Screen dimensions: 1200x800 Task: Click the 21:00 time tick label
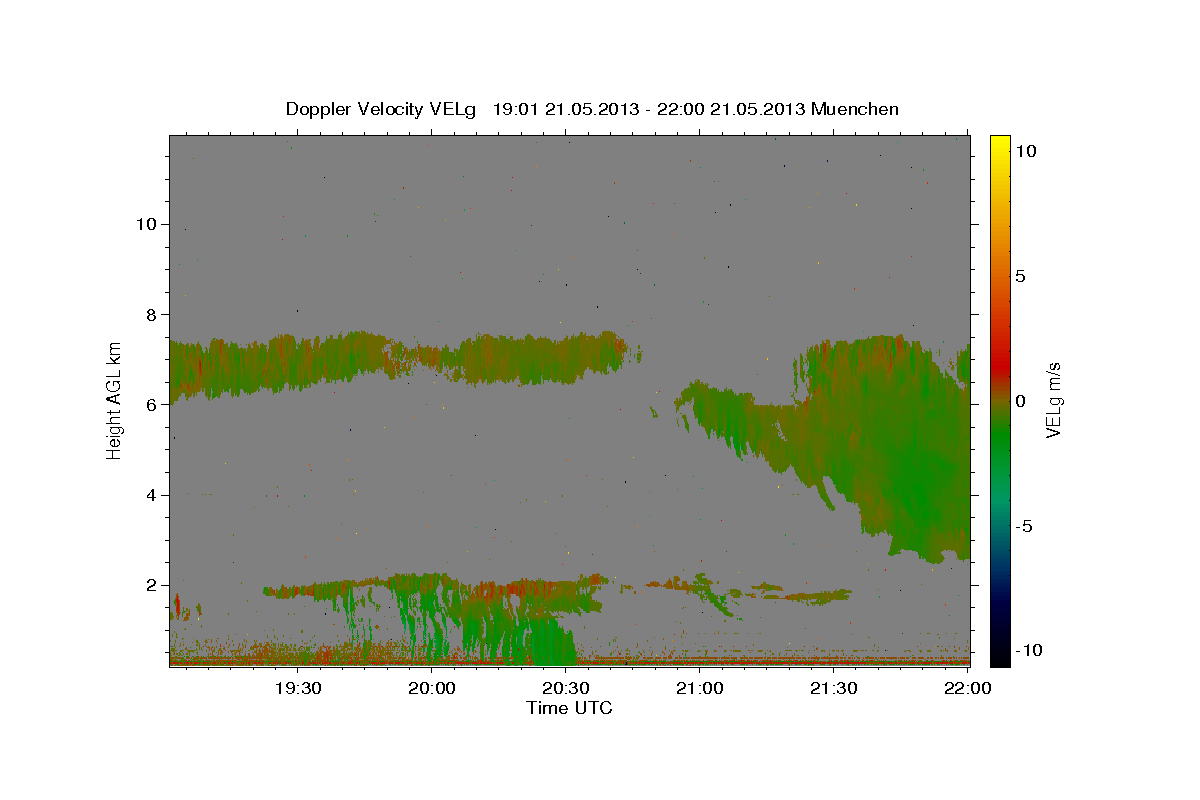click(x=700, y=689)
